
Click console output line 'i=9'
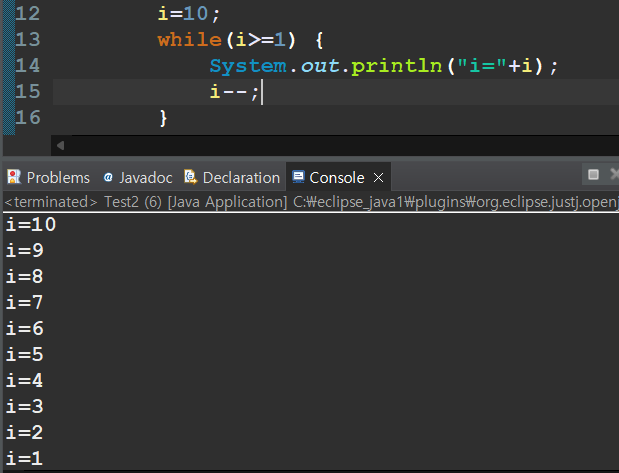[x=24, y=251]
